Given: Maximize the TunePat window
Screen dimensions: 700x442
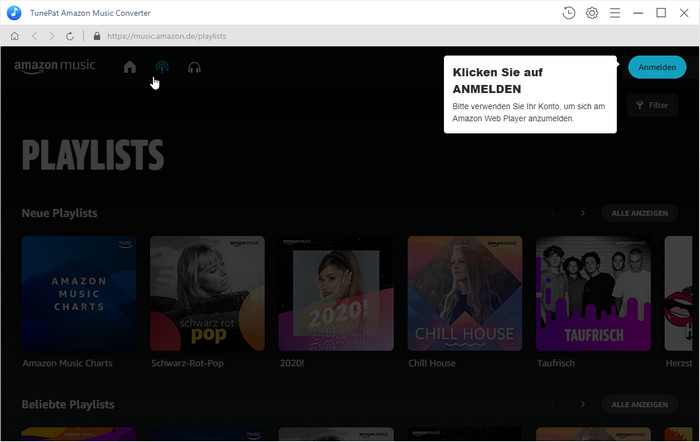Looking at the screenshot, I should tap(661, 13).
